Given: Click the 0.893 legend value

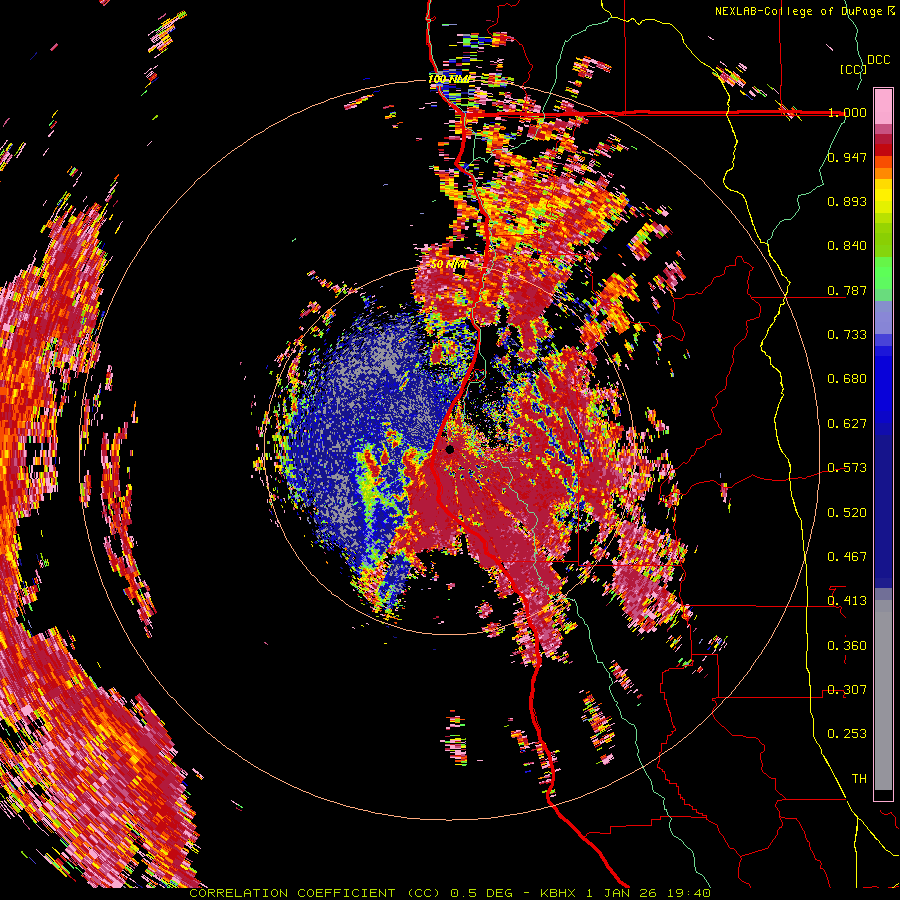Looking at the screenshot, I should (847, 201).
